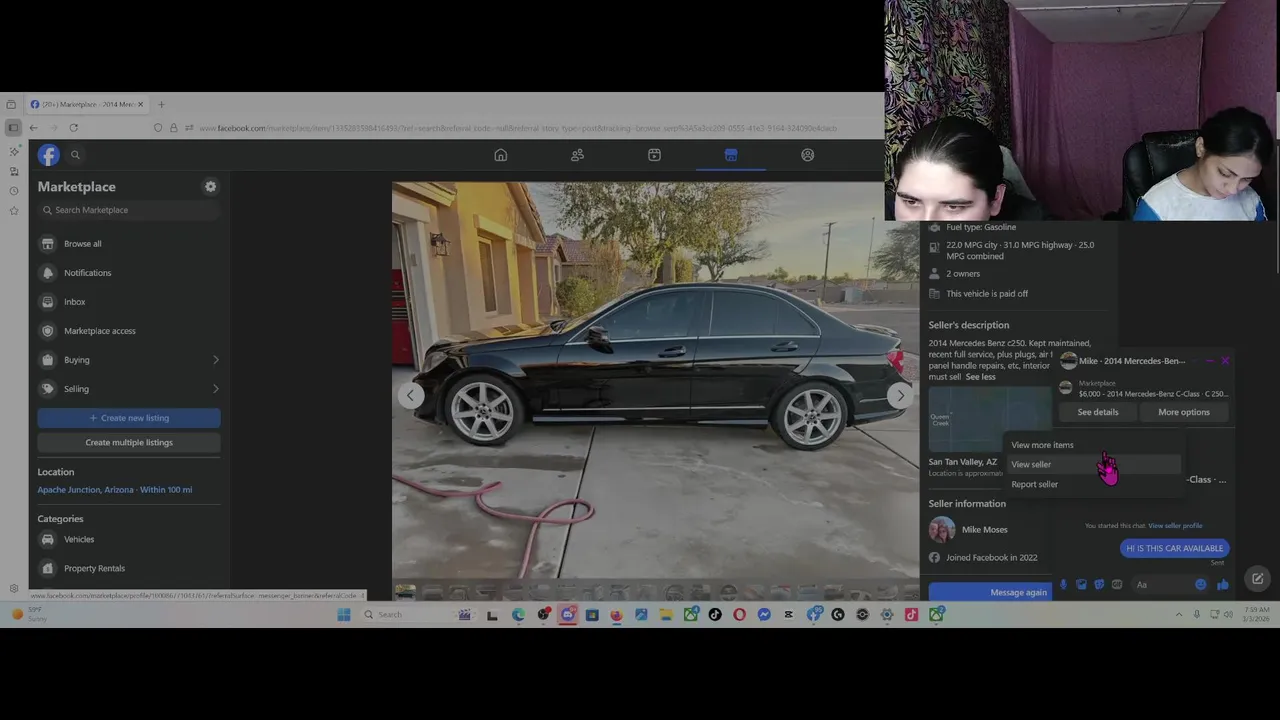Send a thumbs-up like in chat
1280x720 pixels.
click(1223, 584)
